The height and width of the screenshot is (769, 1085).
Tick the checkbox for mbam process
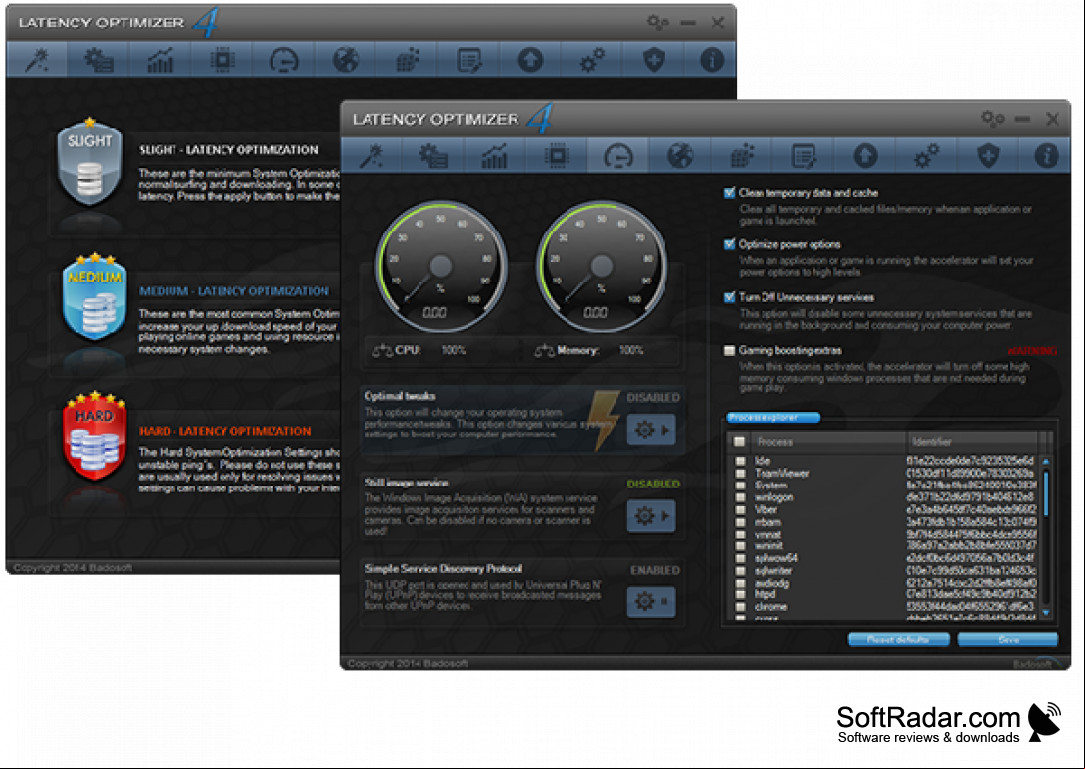click(x=740, y=523)
